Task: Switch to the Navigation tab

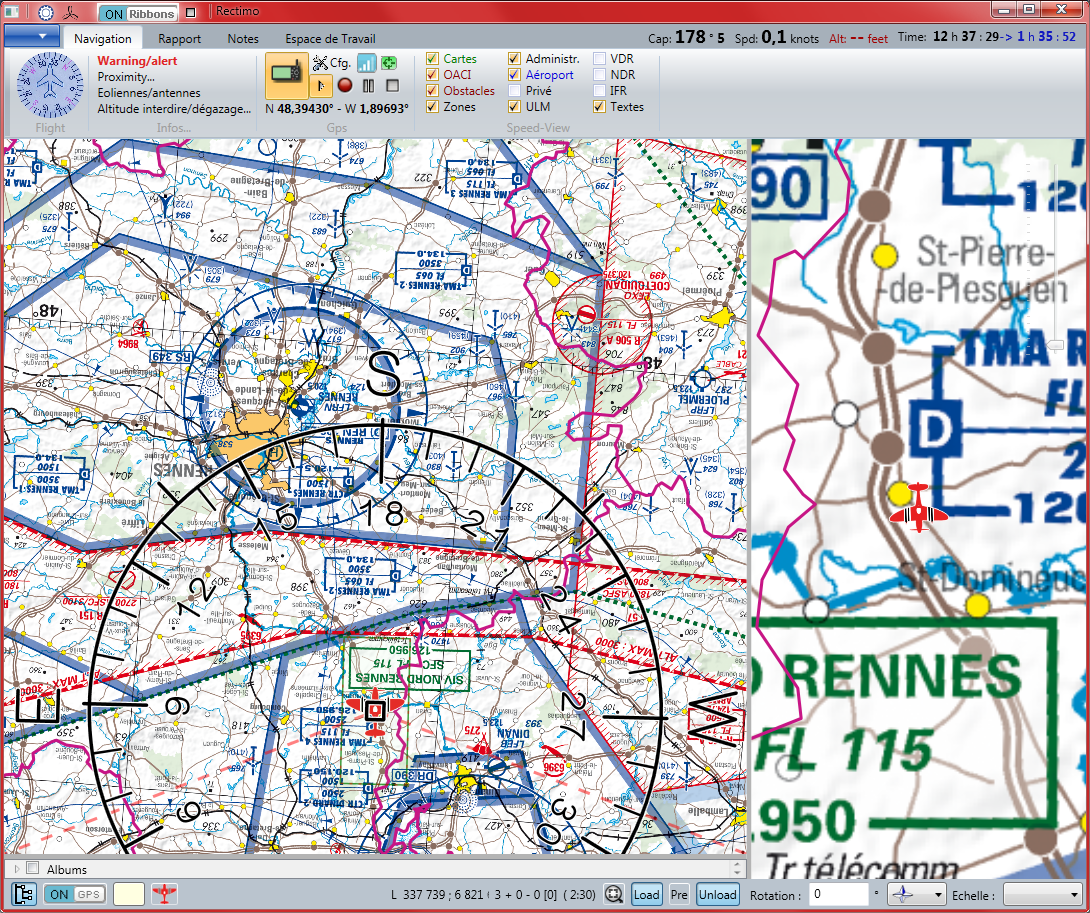Action: point(103,39)
